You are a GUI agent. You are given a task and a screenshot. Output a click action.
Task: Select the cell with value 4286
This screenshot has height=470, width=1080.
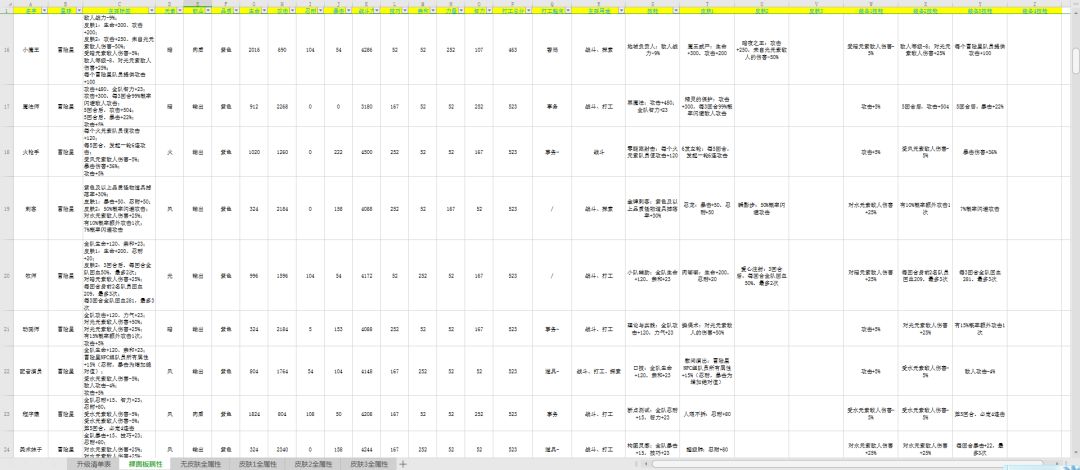(x=365, y=50)
